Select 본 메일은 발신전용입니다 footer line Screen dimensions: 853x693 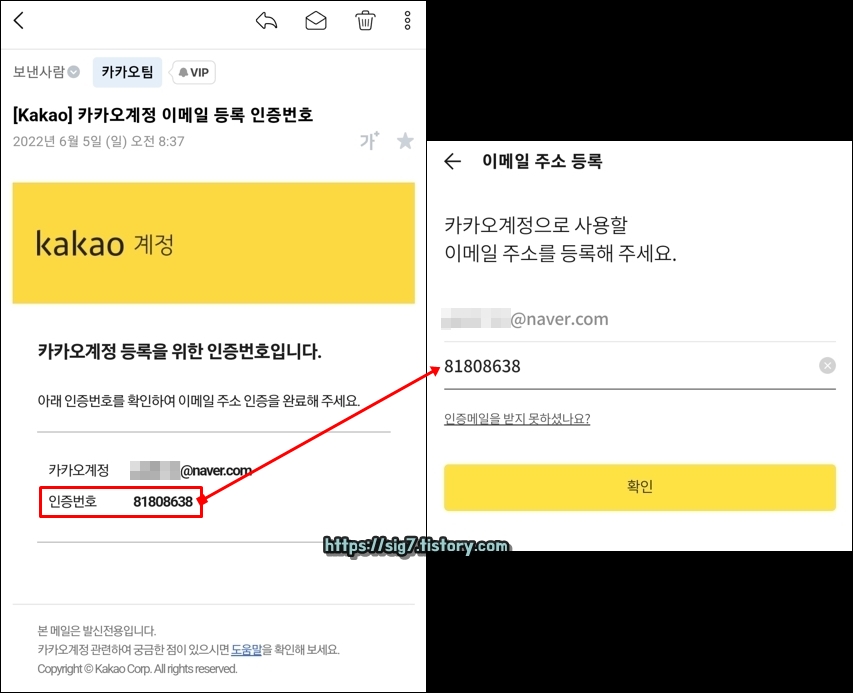click(x=97, y=631)
